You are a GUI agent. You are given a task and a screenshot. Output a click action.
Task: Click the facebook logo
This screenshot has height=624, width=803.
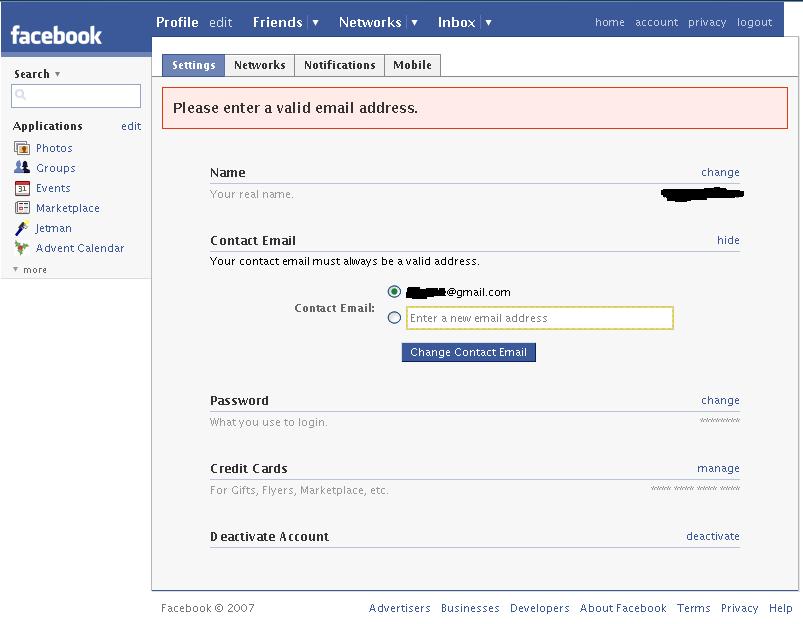pos(56,35)
